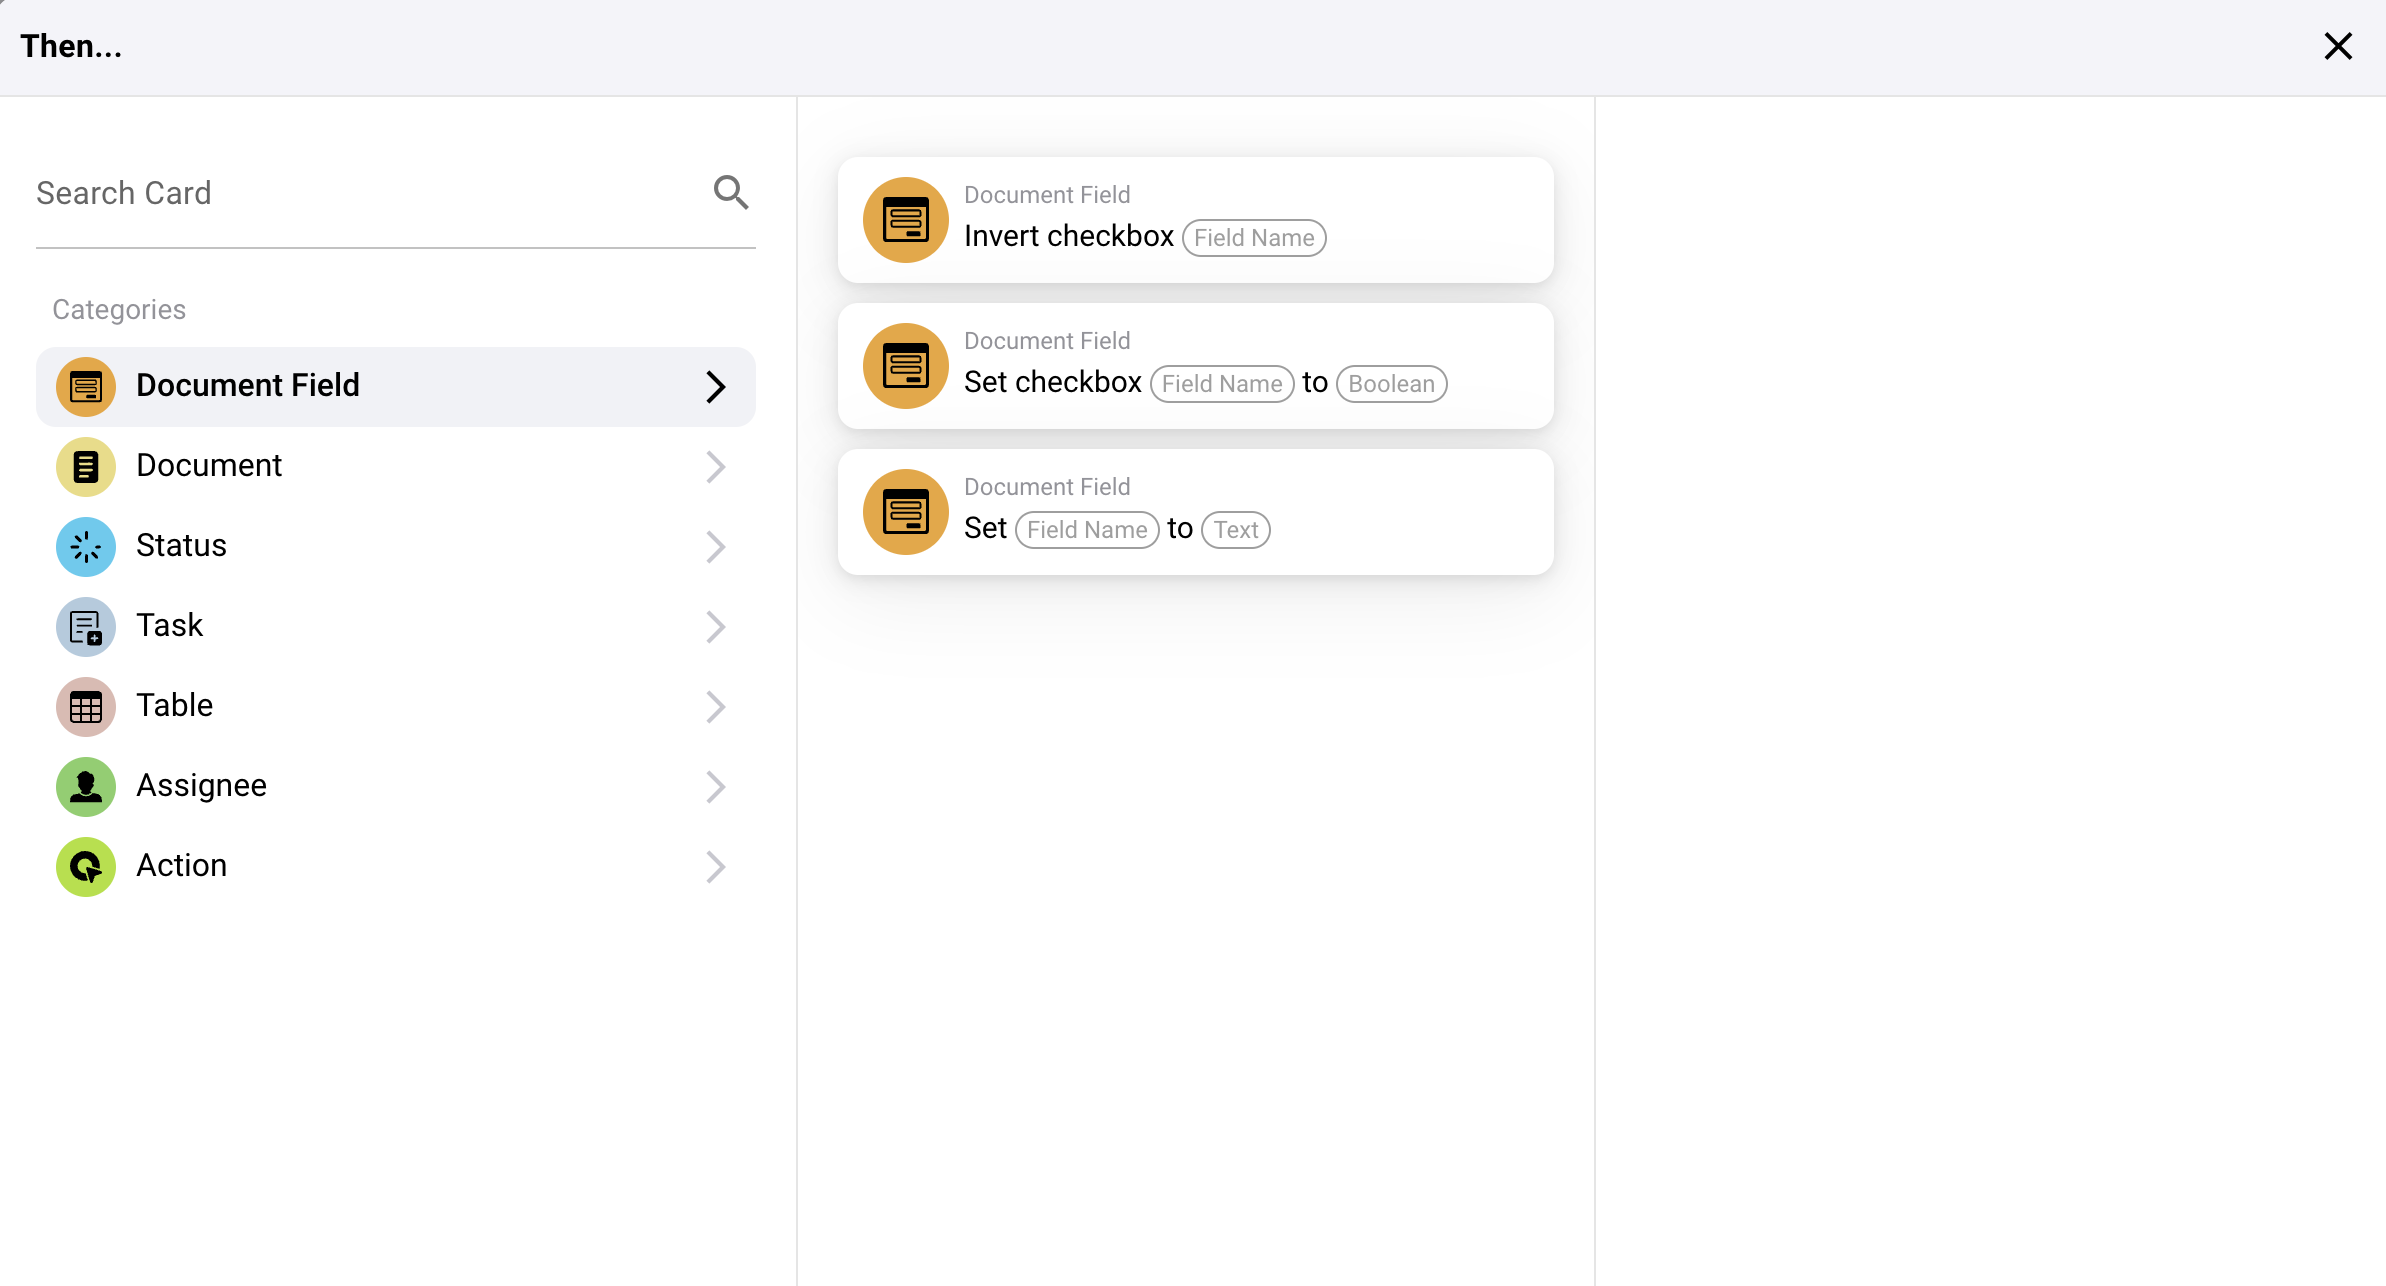Click the Text pill in Set card
The width and height of the screenshot is (2386, 1286).
pos(1236,530)
